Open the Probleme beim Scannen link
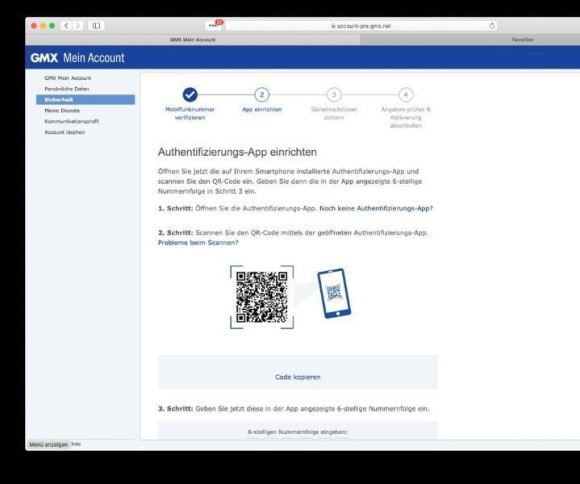Screen dimensions: 580x484 click(x=198, y=243)
